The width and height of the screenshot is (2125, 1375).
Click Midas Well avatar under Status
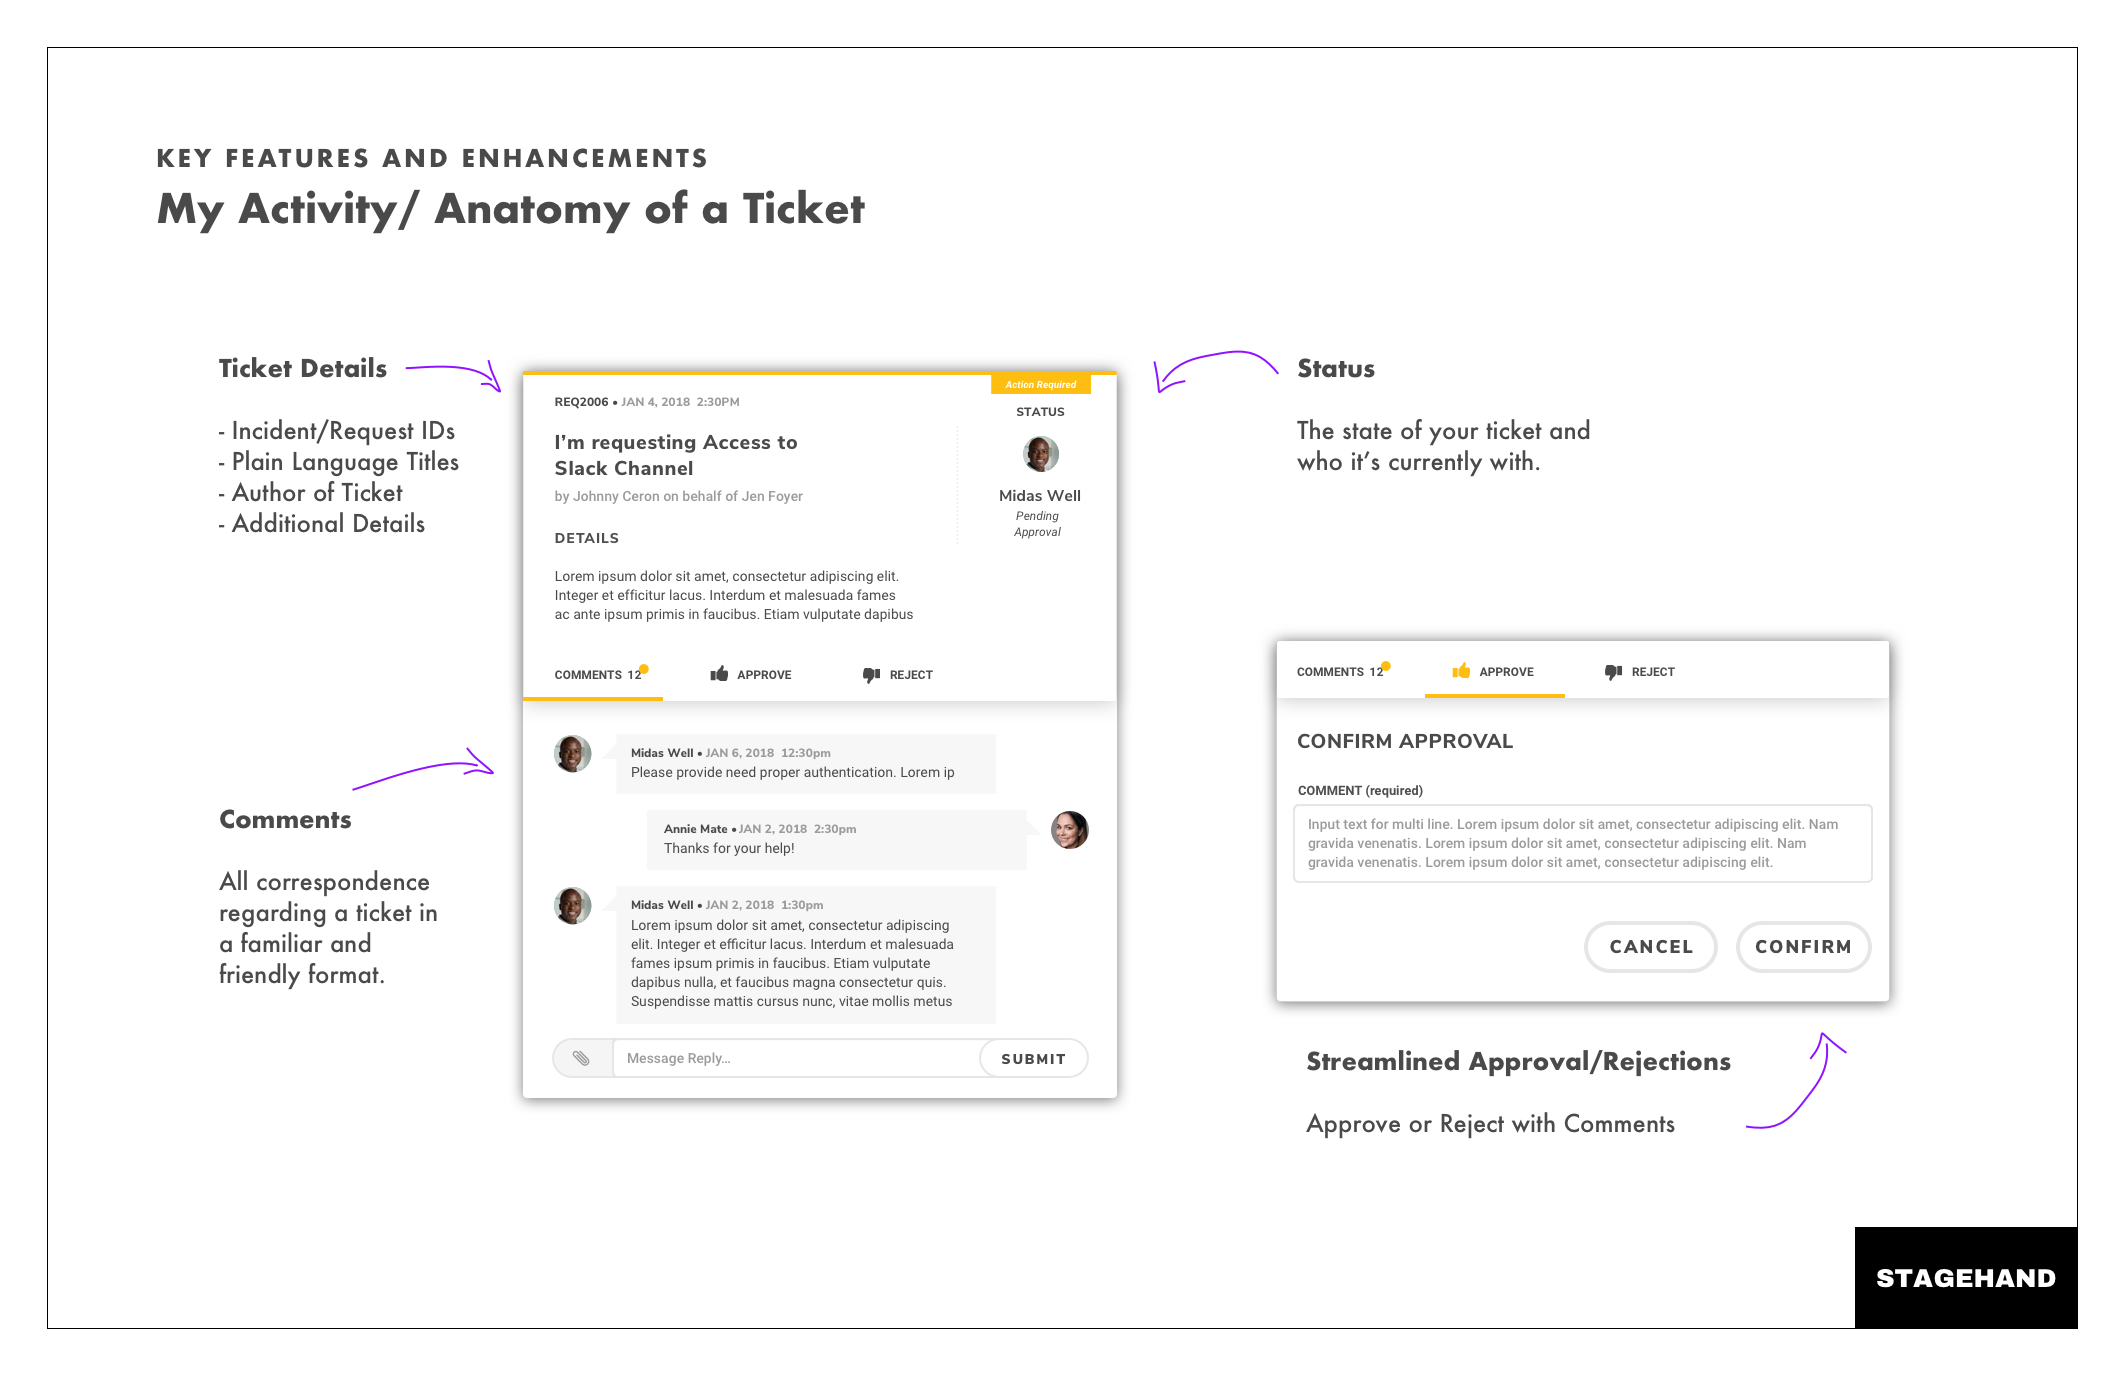pos(1040,454)
